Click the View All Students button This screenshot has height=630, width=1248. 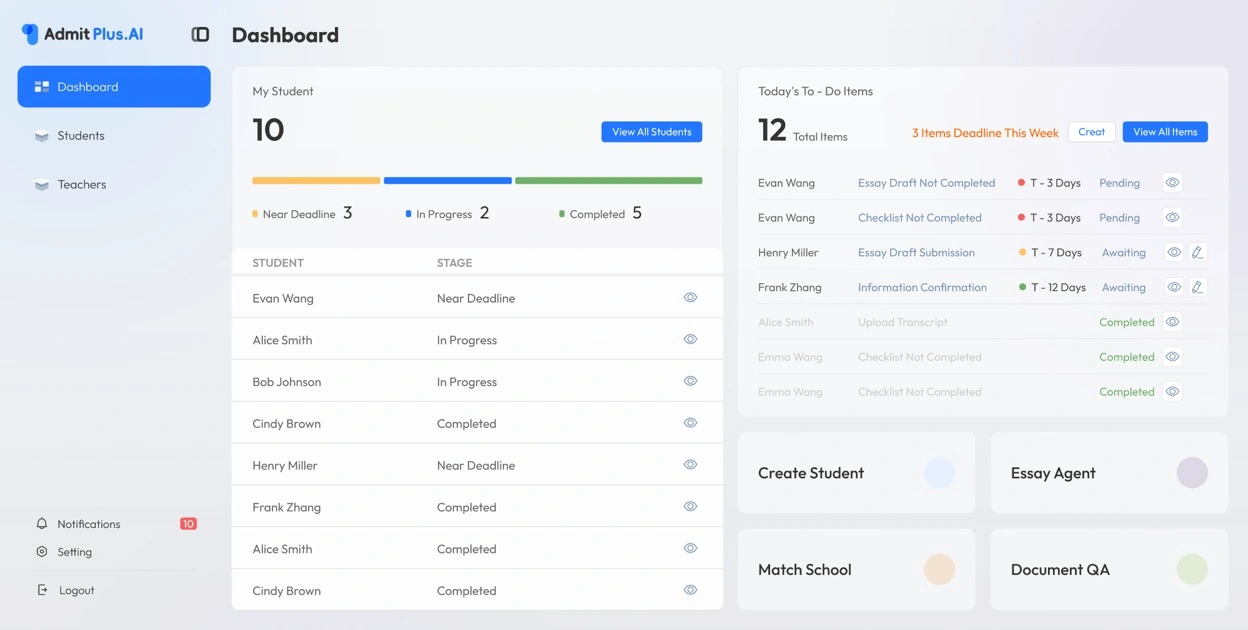coord(651,131)
